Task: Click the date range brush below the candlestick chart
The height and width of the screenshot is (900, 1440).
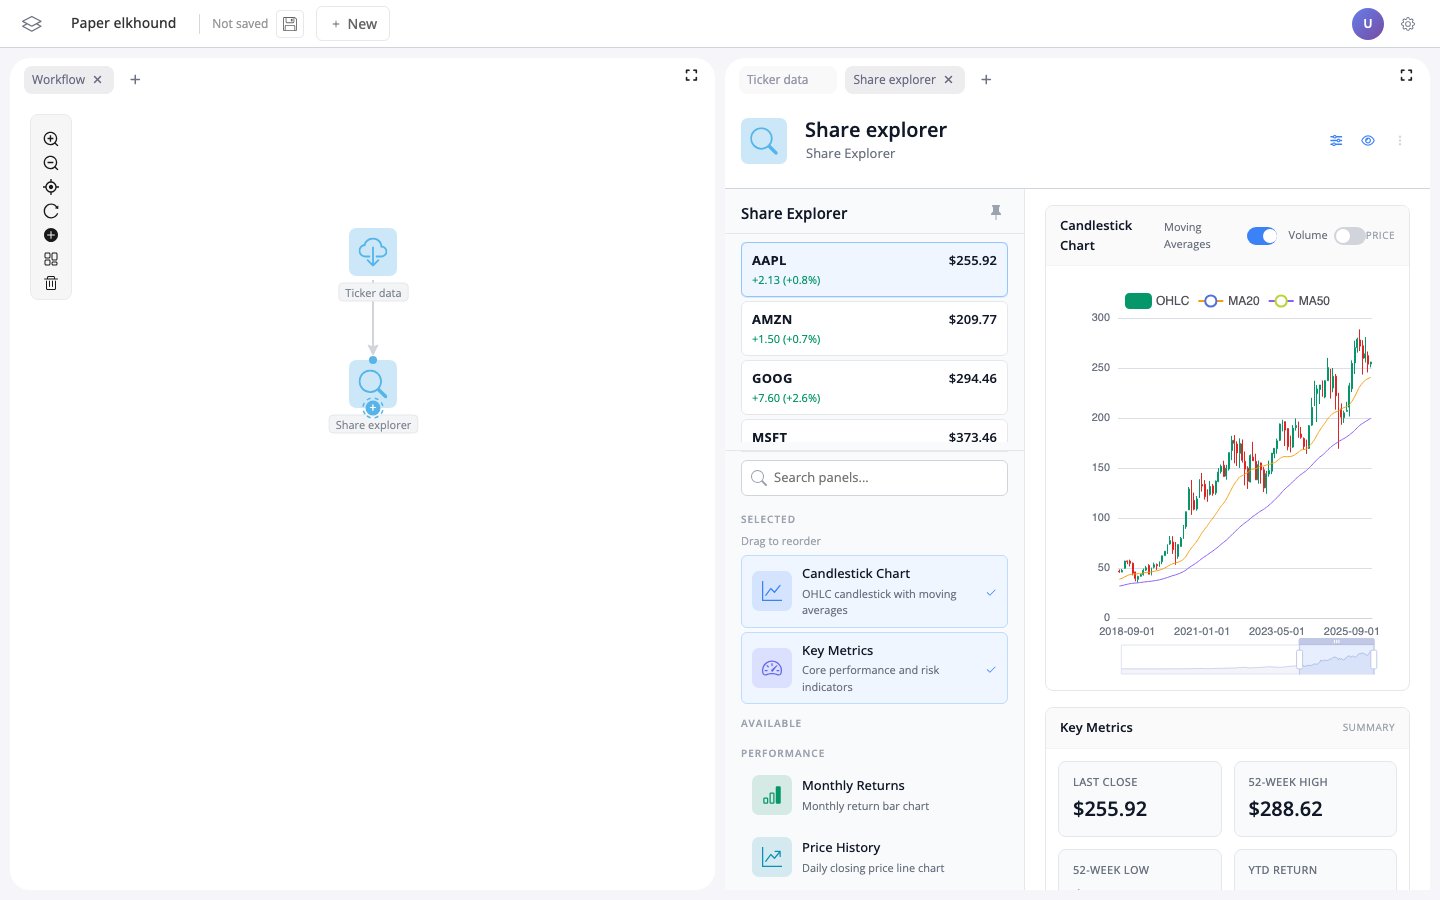Action: [1337, 658]
